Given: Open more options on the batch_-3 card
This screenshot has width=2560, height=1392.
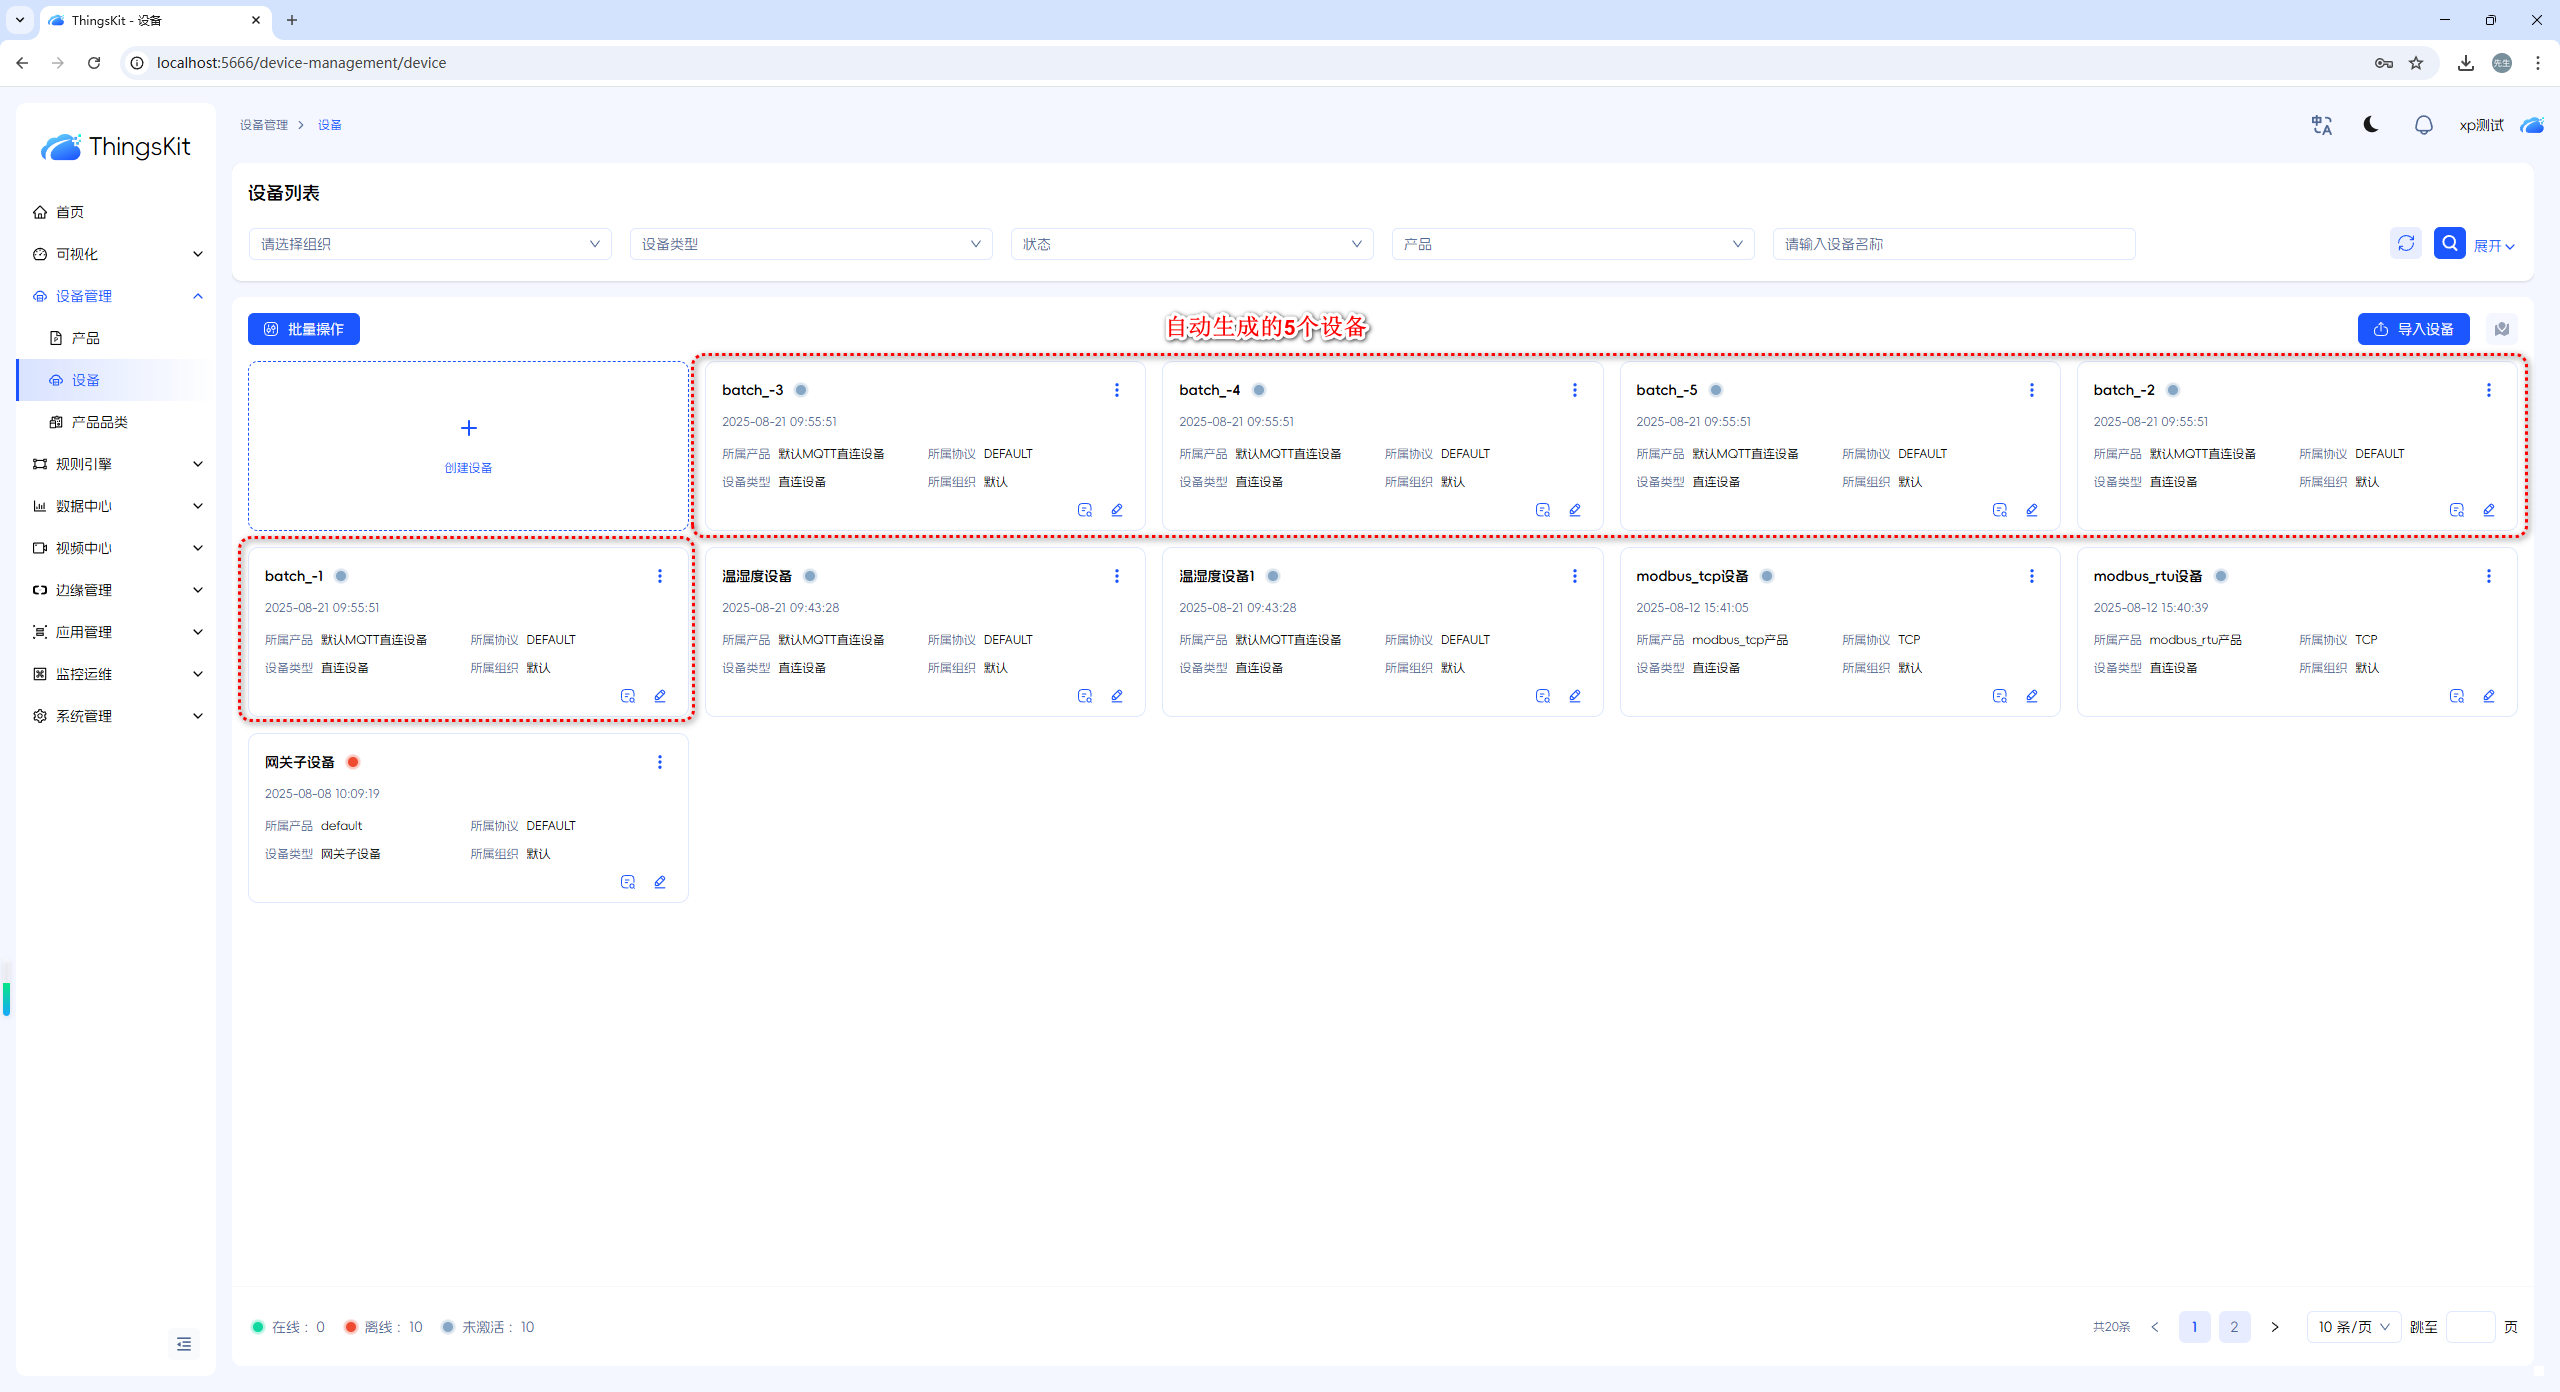Looking at the screenshot, I should 1117,390.
